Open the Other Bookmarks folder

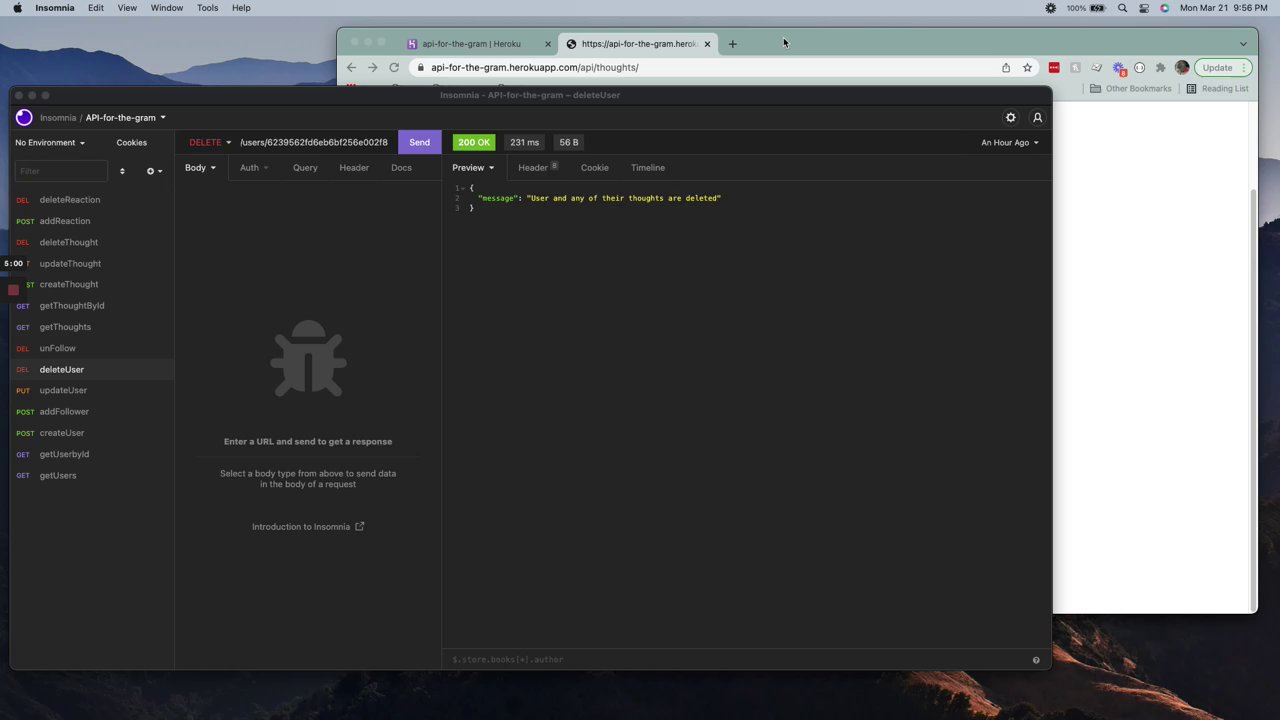click(x=1131, y=88)
